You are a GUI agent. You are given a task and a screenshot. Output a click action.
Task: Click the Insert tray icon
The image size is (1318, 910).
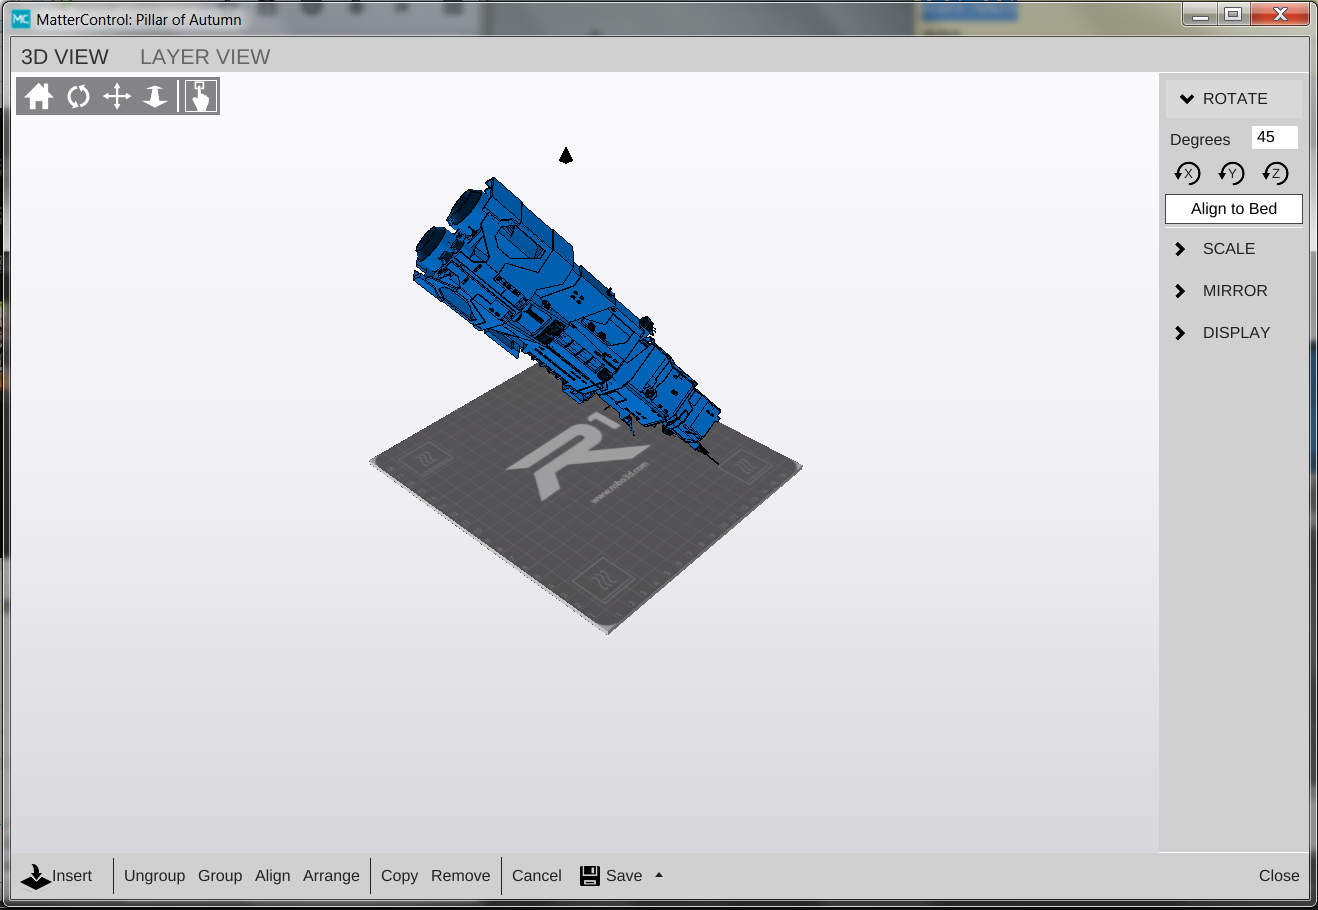pyautogui.click(x=35, y=877)
